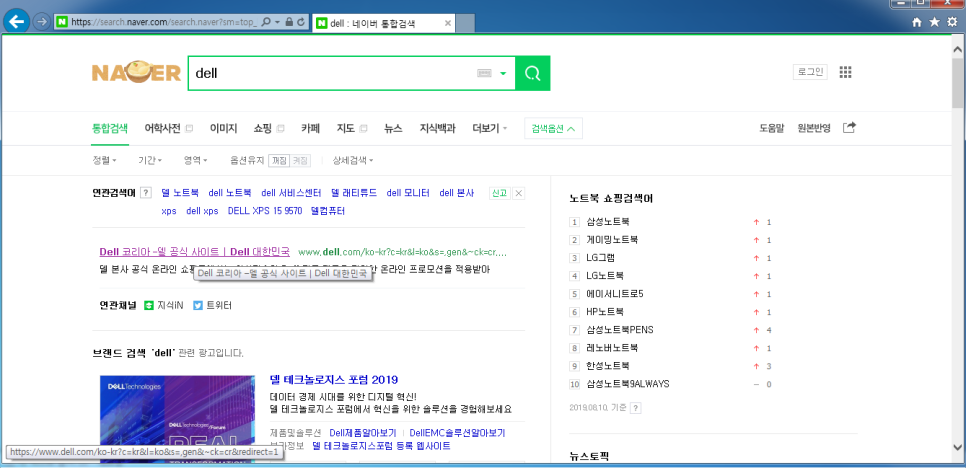
Task: Click the 지식iN channel icon link
Action: tap(163, 305)
